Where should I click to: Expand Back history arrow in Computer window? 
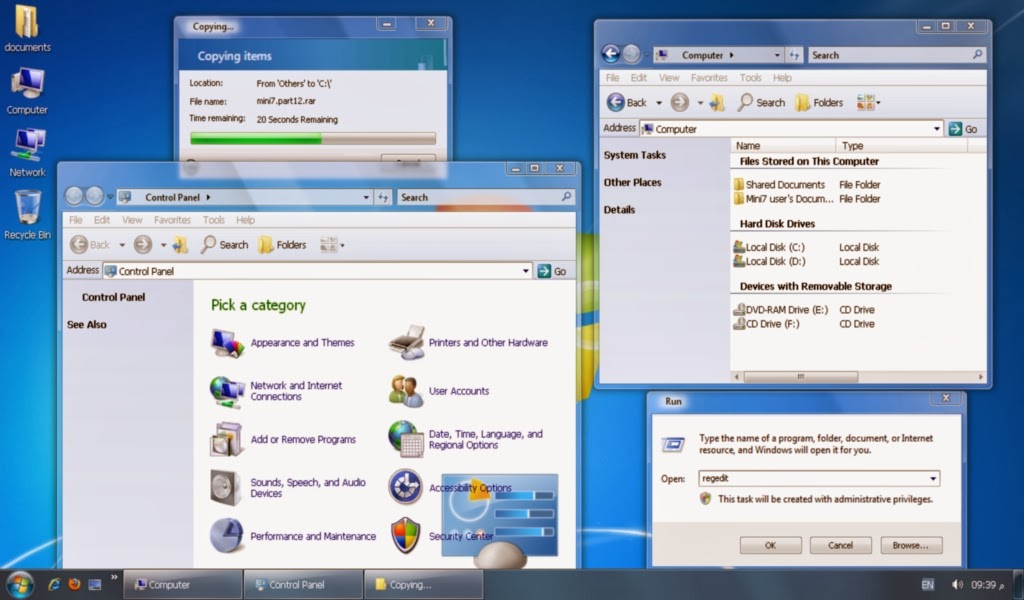(659, 103)
